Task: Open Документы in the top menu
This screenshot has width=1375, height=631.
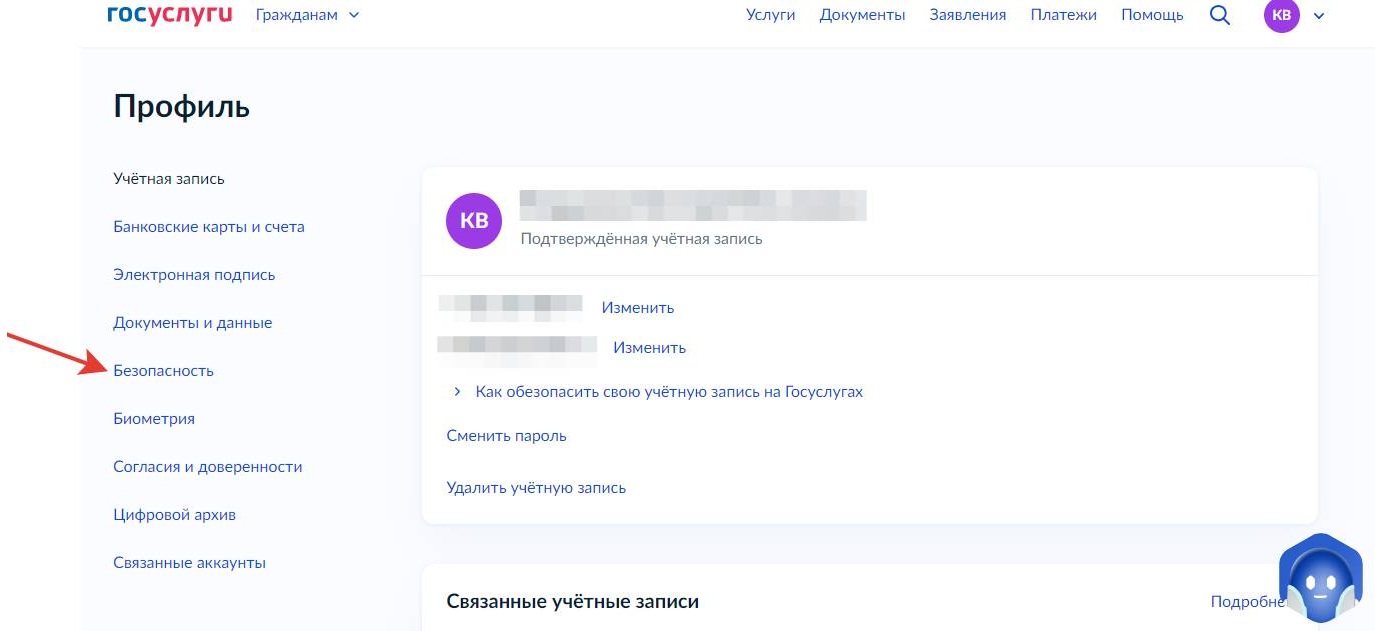Action: [x=862, y=15]
